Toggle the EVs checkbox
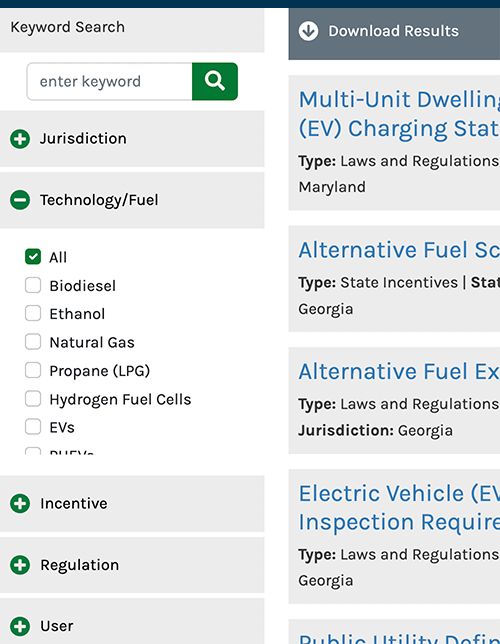This screenshot has height=644, width=500. click(x=33, y=427)
